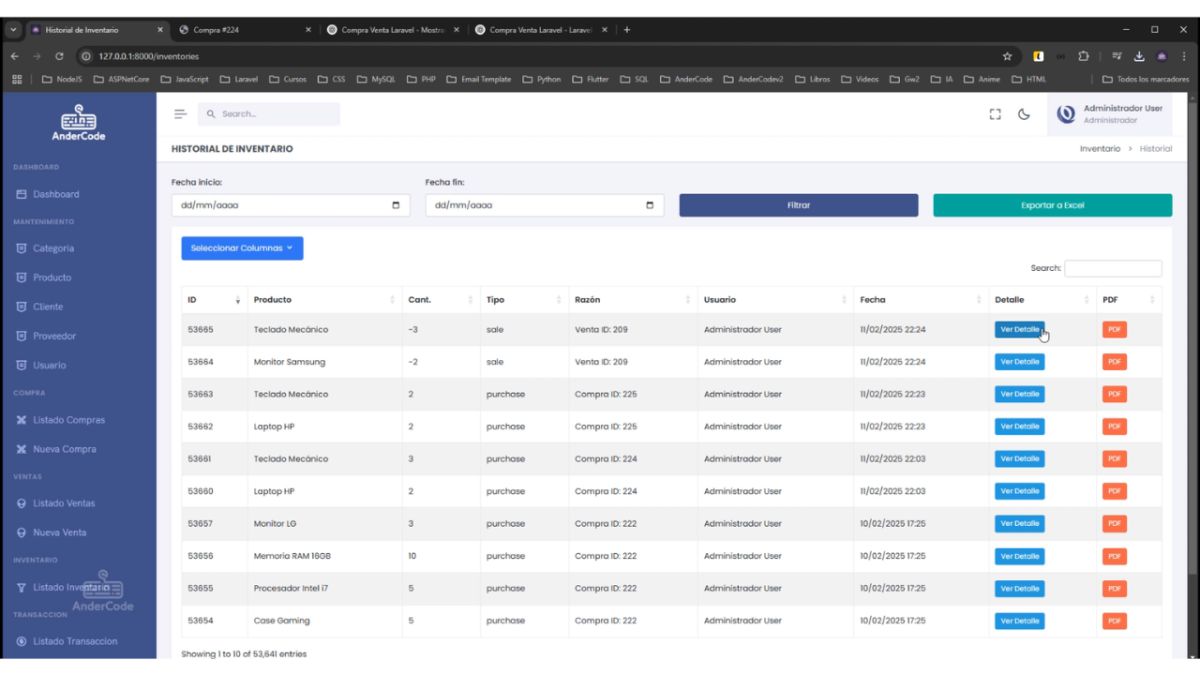Click the fullscreen icon in header
Screen dimensions: 1200x675
coord(995,115)
